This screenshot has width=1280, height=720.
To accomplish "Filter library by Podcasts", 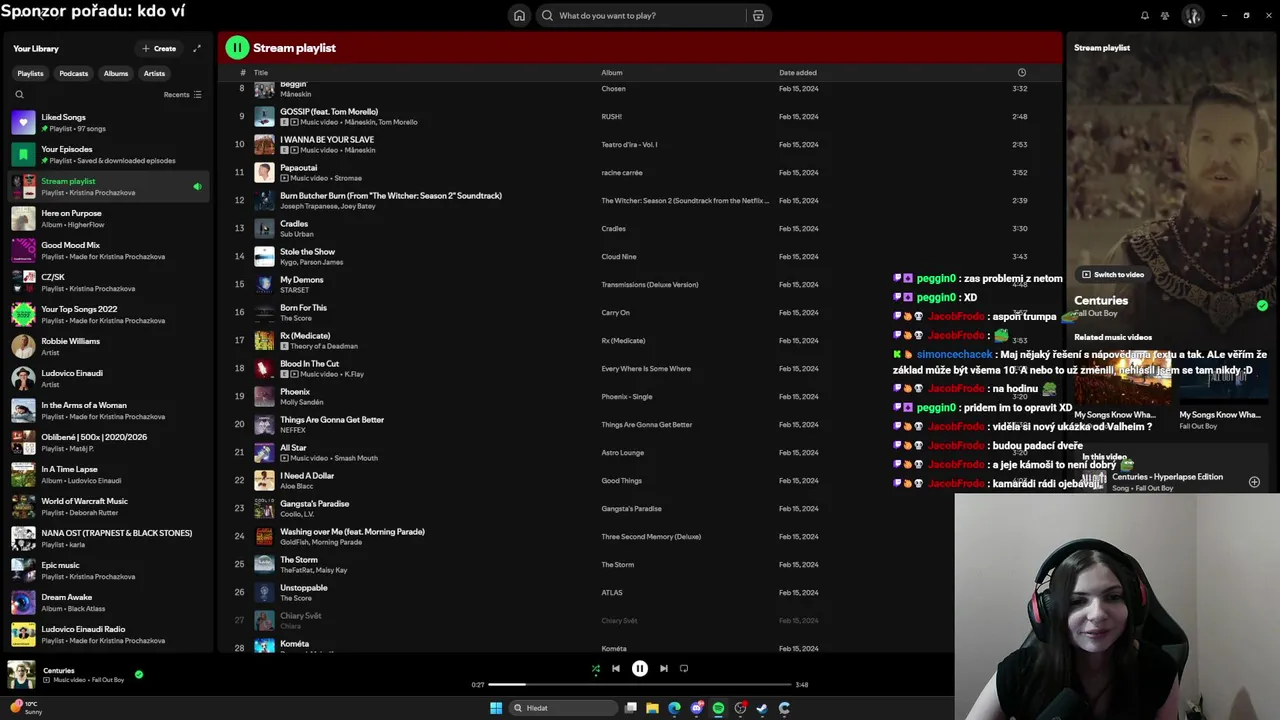I will [73, 73].
